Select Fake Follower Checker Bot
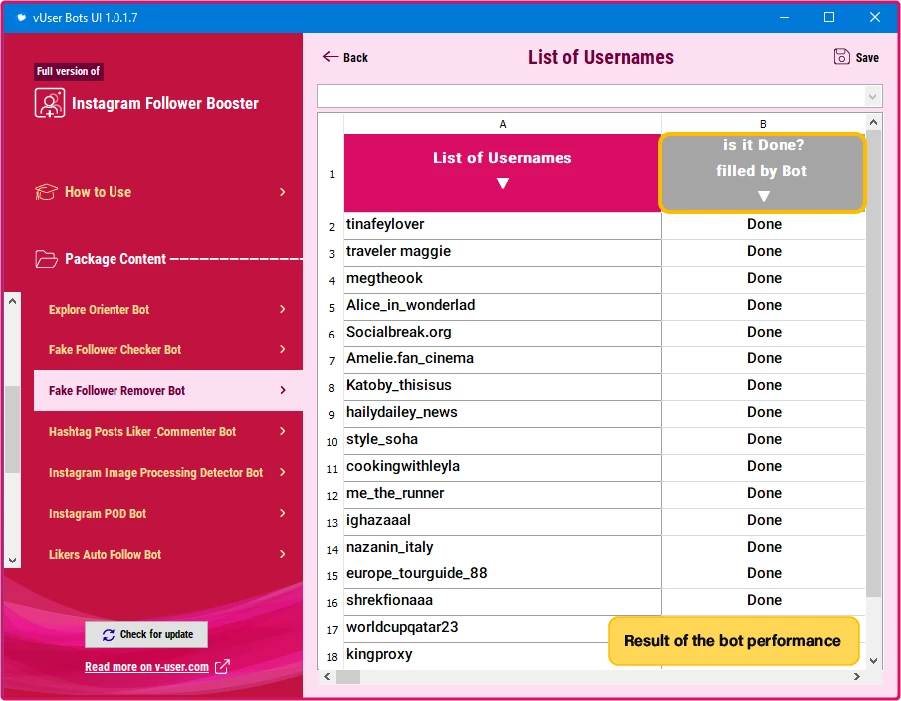The width and height of the screenshot is (901, 701). tap(168, 349)
